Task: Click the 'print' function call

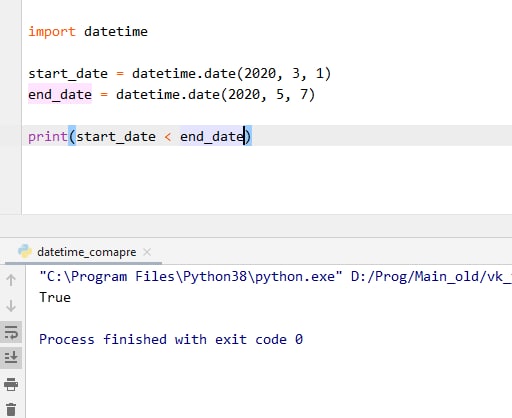Action: pyautogui.click(x=48, y=137)
